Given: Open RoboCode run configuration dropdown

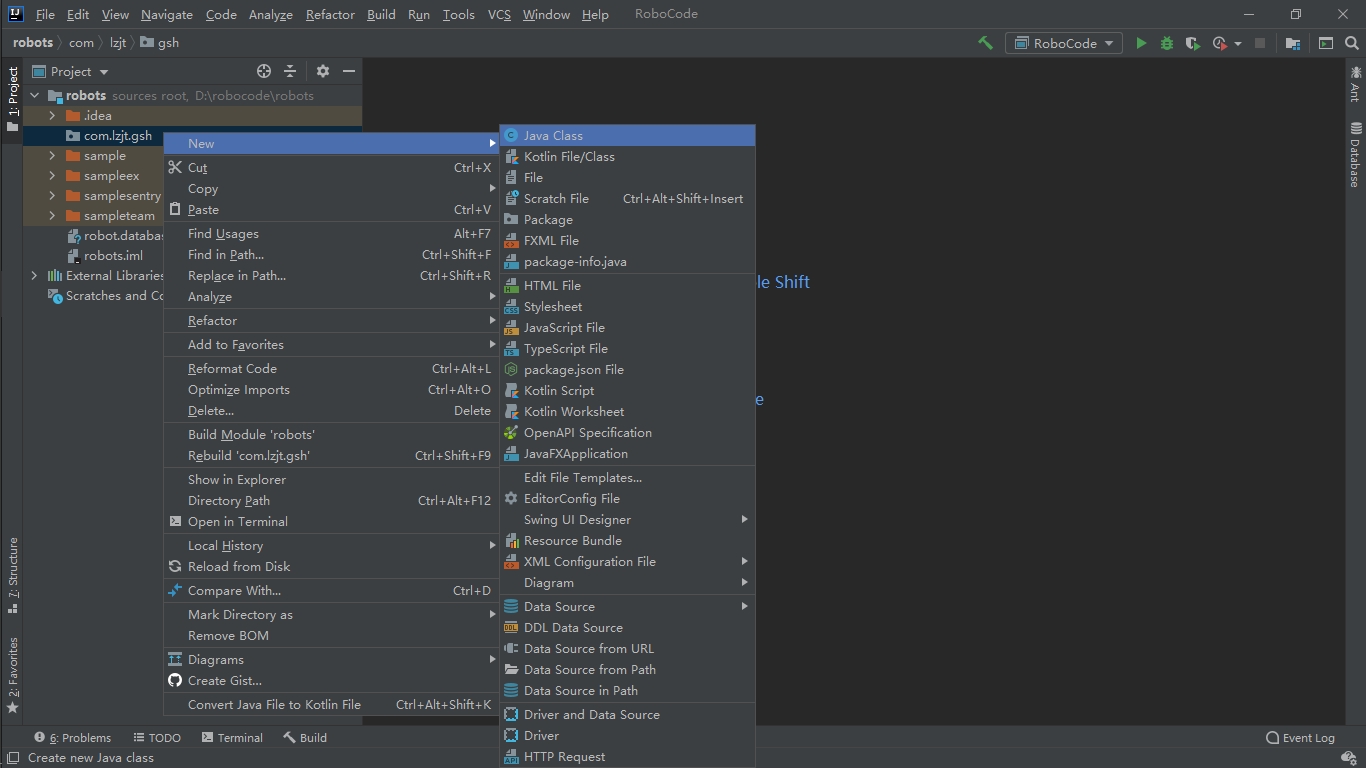Looking at the screenshot, I should point(1065,43).
